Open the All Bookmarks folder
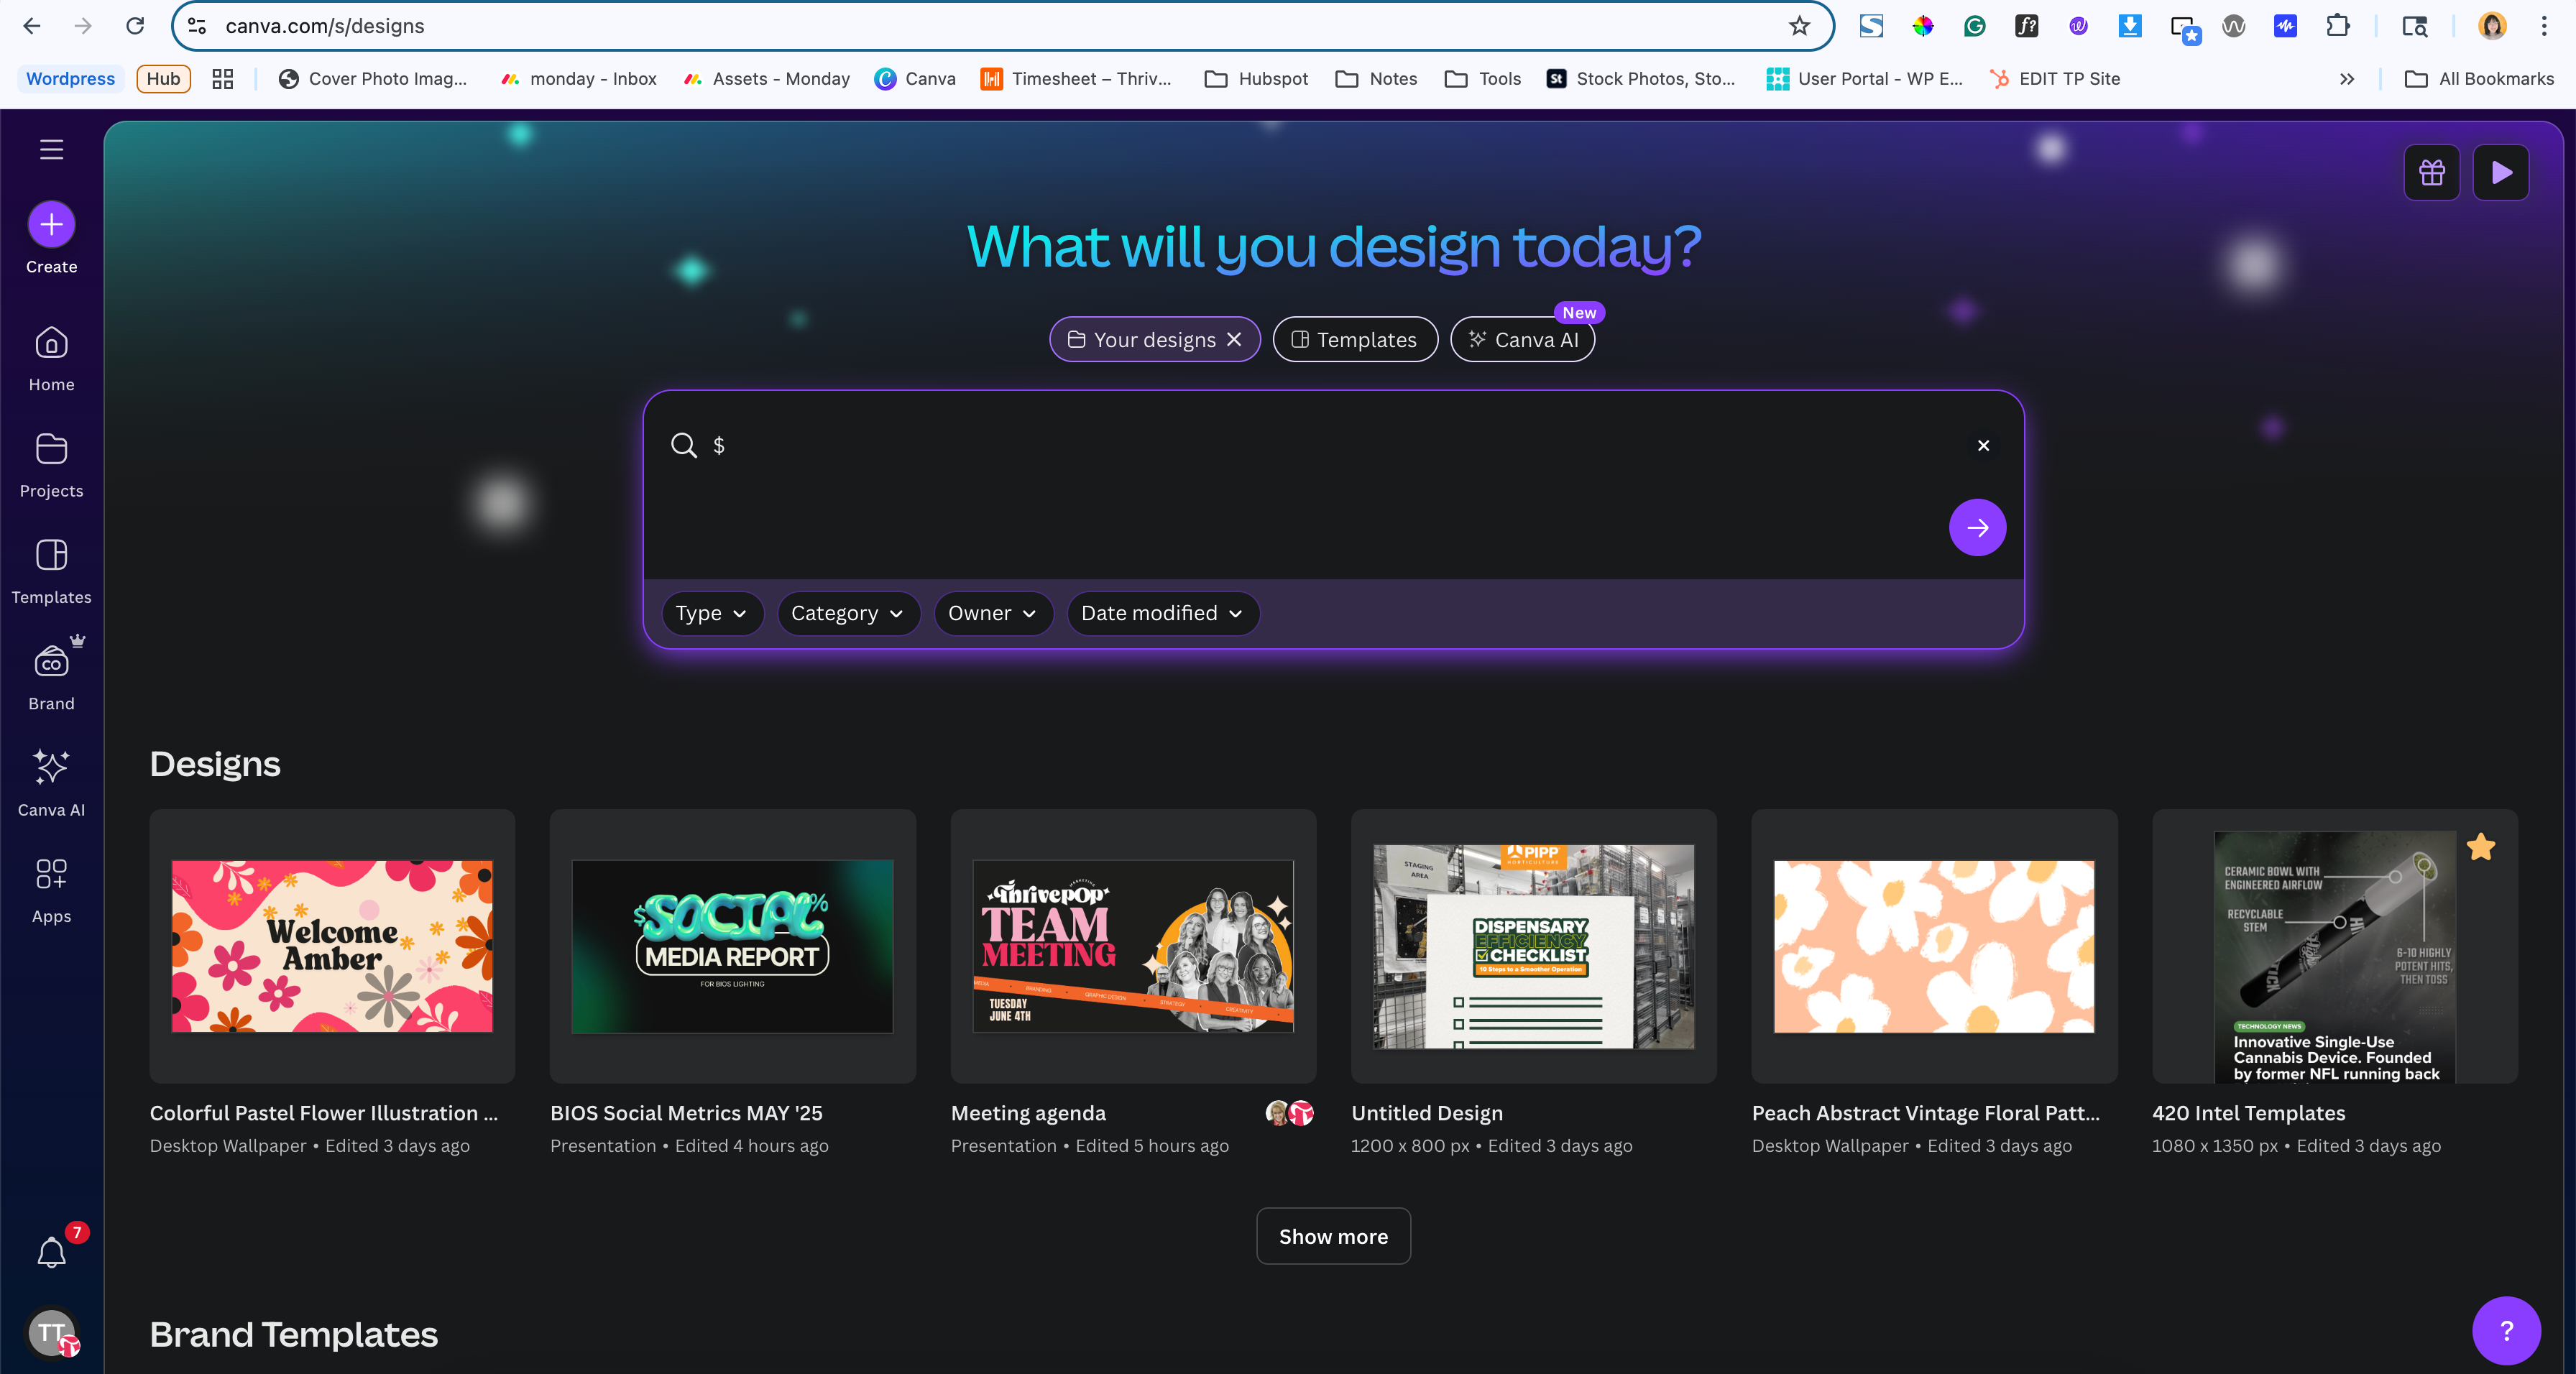Screen dimensions: 2576x1374 2478,79
